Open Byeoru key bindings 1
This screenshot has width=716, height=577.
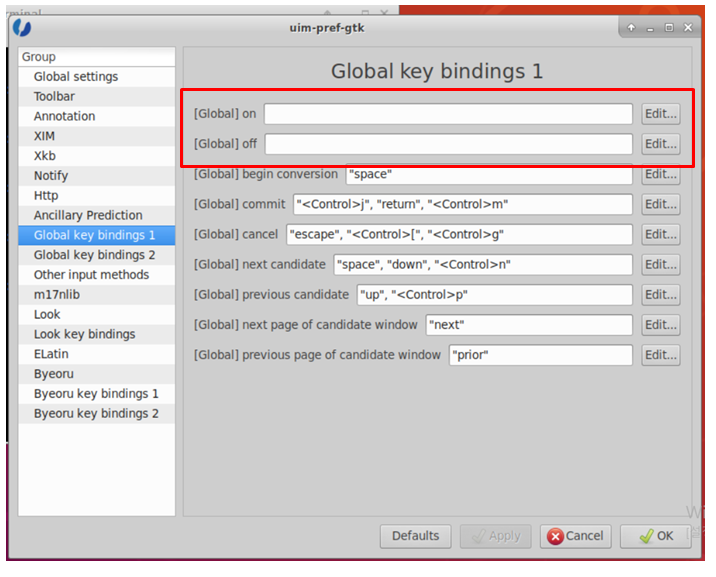point(96,393)
